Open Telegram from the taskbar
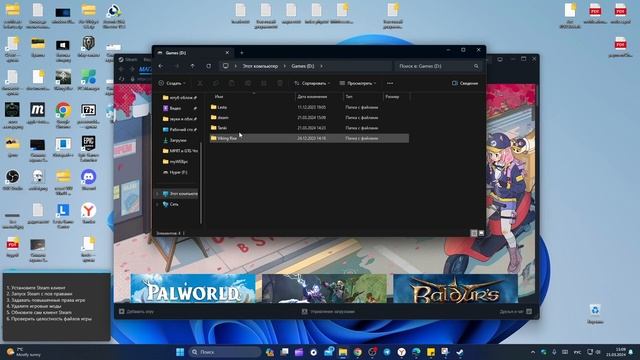Viewport: 640px width, 360px height. tap(387, 352)
